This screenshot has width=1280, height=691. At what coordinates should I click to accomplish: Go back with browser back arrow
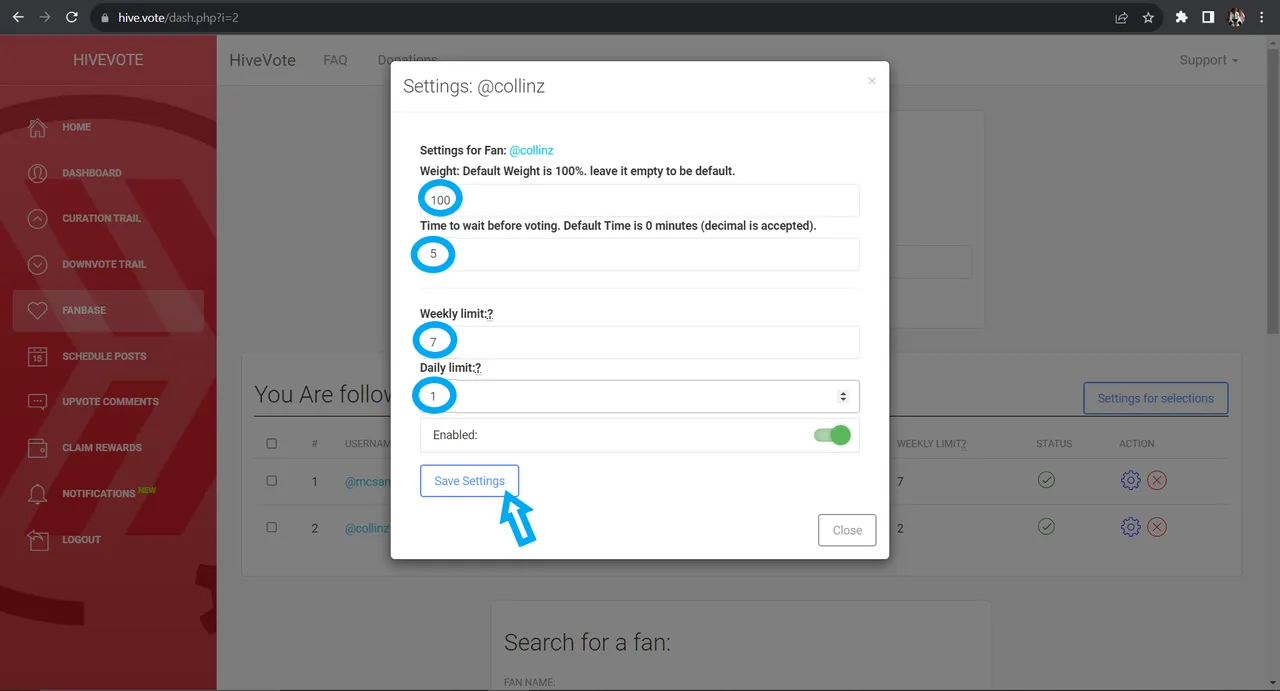17,17
